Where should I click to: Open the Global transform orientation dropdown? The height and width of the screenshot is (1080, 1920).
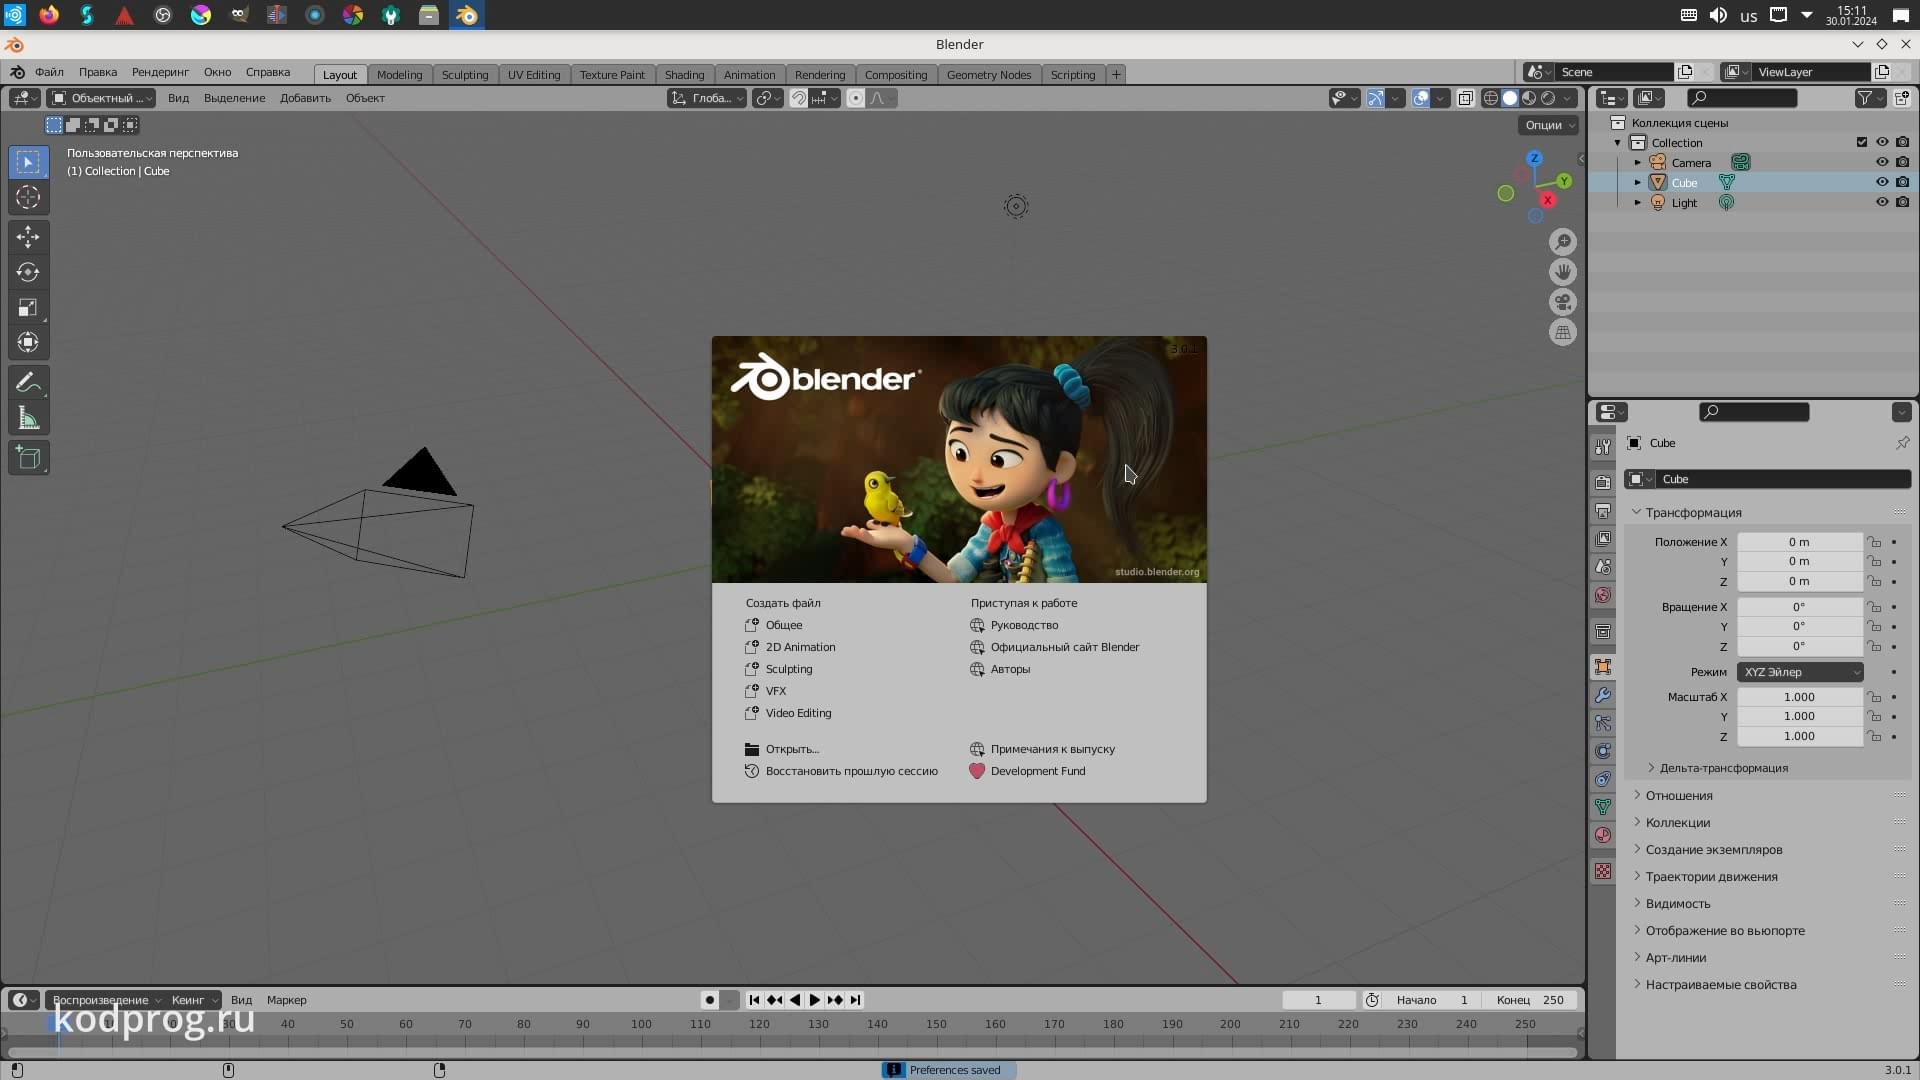click(x=707, y=98)
